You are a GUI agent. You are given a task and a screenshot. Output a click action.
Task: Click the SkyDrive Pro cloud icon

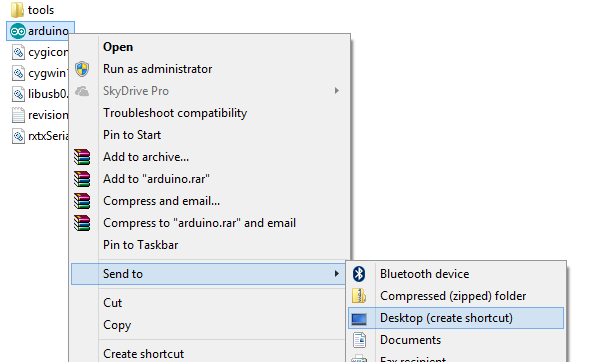pos(82,91)
